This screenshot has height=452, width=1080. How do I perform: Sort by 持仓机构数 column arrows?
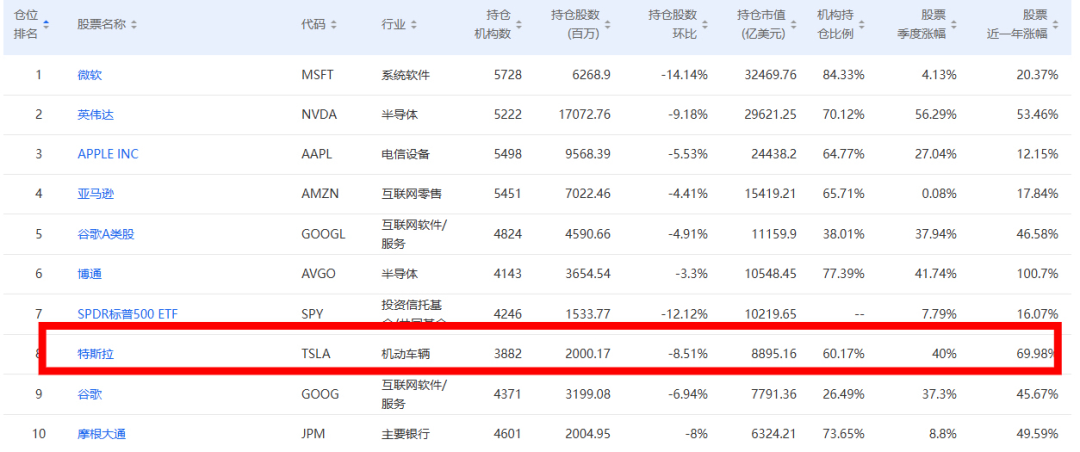coord(519,24)
